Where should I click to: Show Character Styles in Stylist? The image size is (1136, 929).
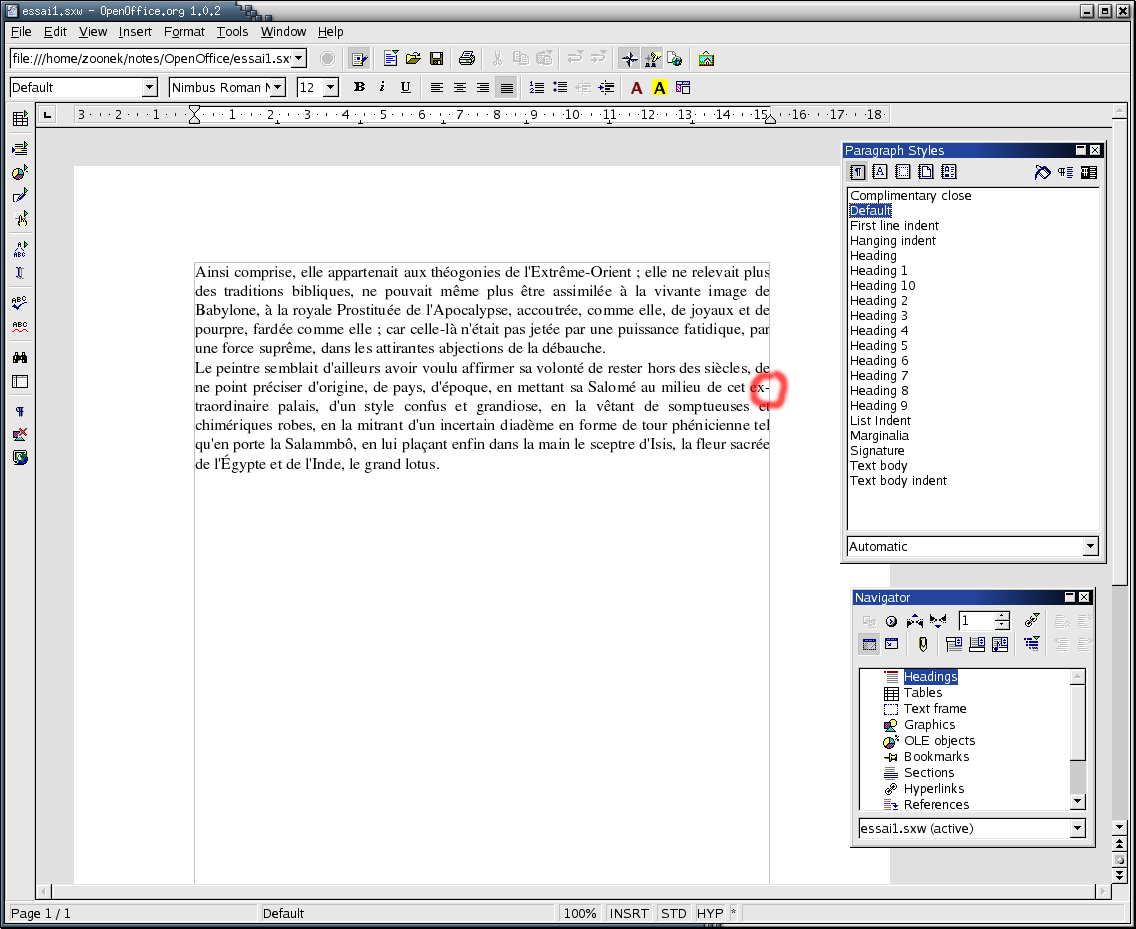point(880,172)
